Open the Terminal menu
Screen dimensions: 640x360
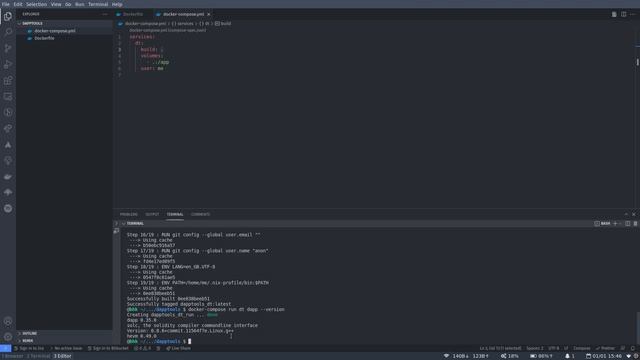(98, 4)
